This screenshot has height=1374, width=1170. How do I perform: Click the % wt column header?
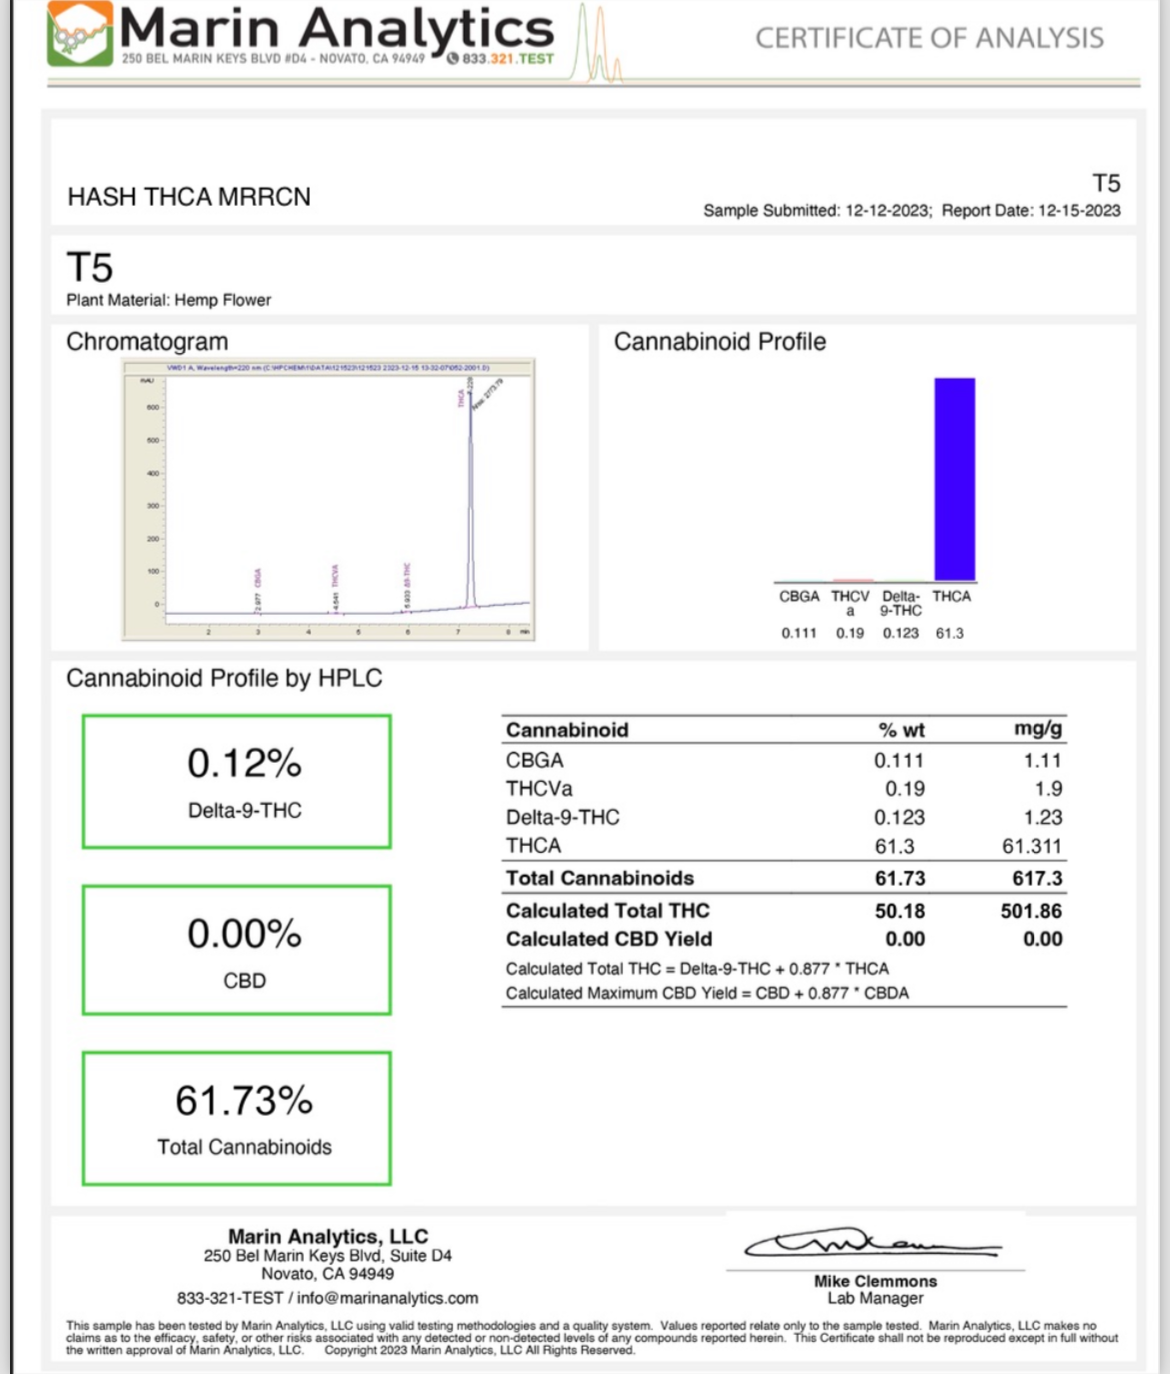point(900,730)
